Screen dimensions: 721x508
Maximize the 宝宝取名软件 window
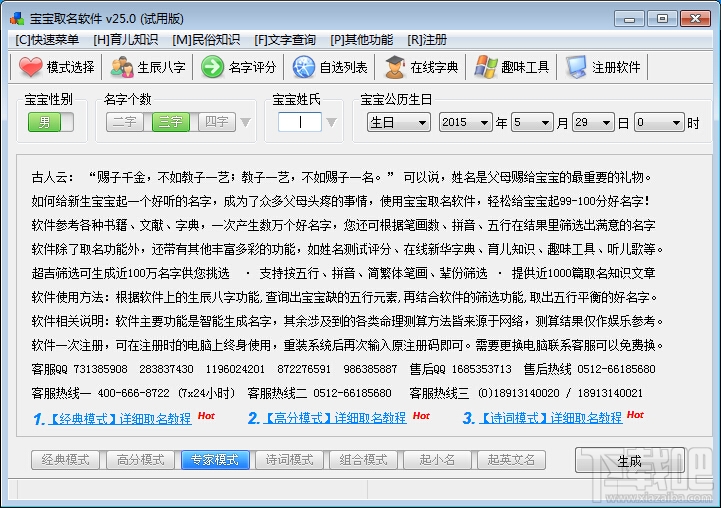[662, 19]
